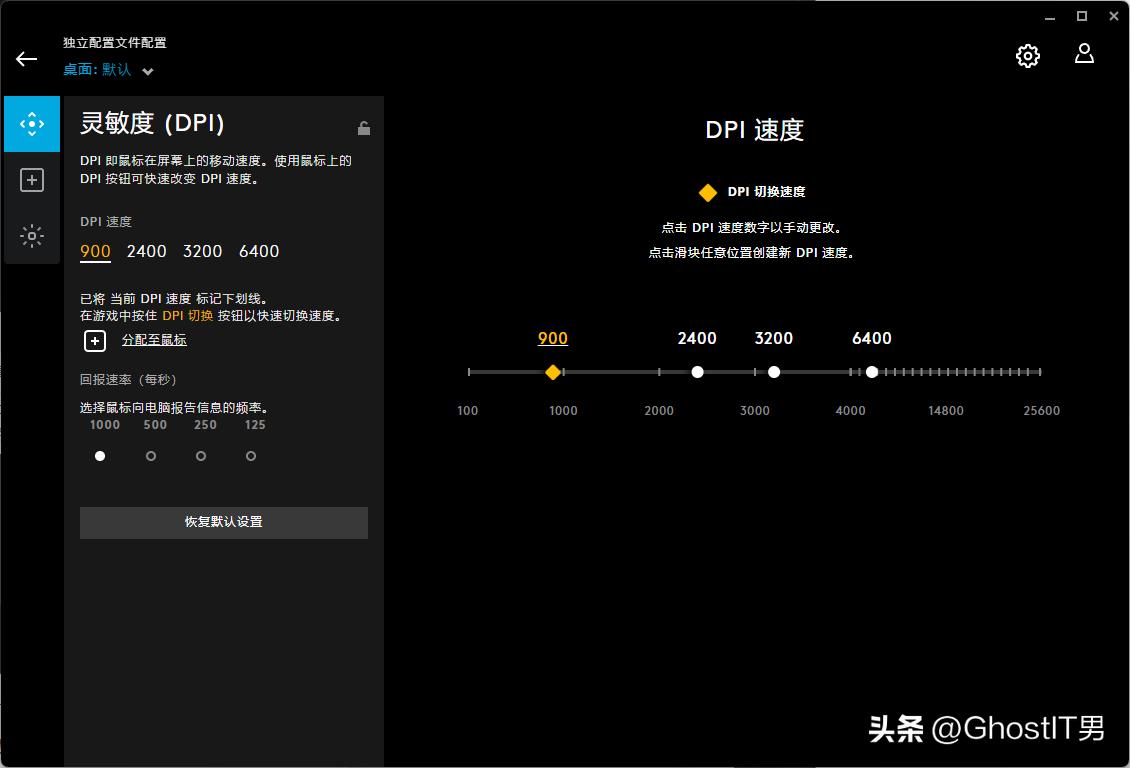Viewport: 1130px width, 768px height.
Task: Click the lock icon beside 灵敏度 (DPI)
Action: 364,127
